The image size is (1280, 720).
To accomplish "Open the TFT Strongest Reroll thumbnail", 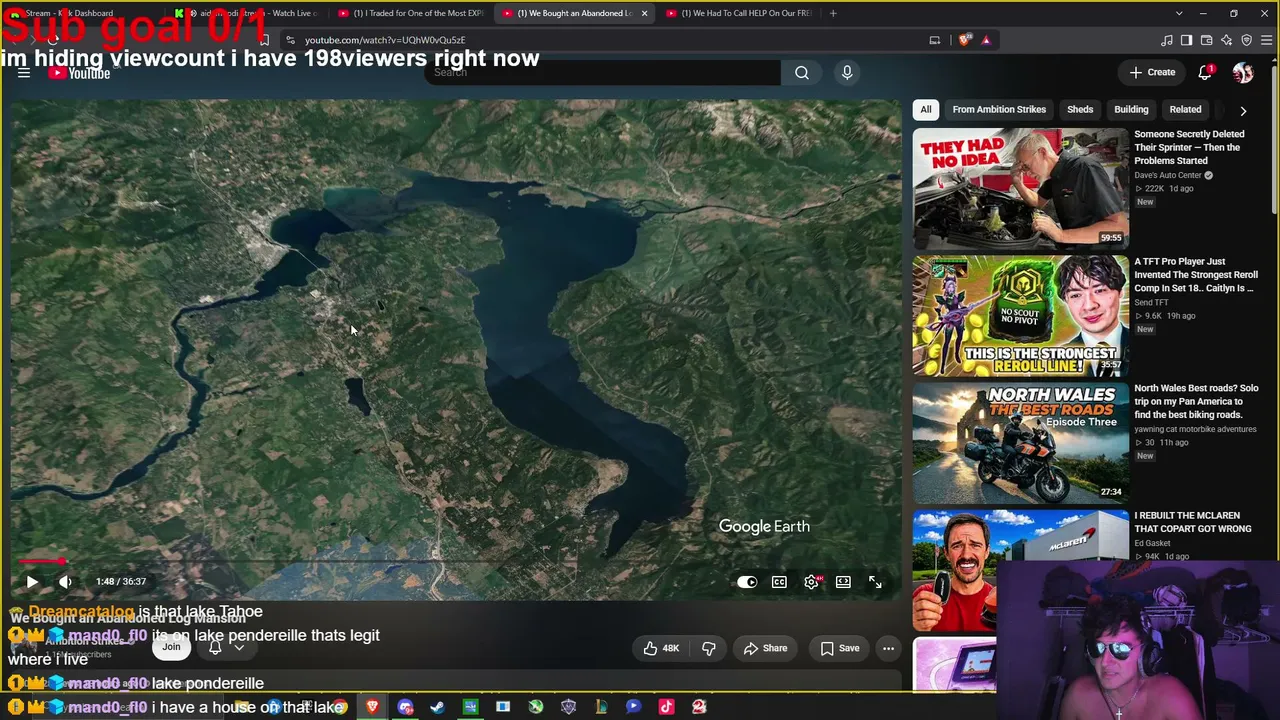I will click(x=1020, y=316).
